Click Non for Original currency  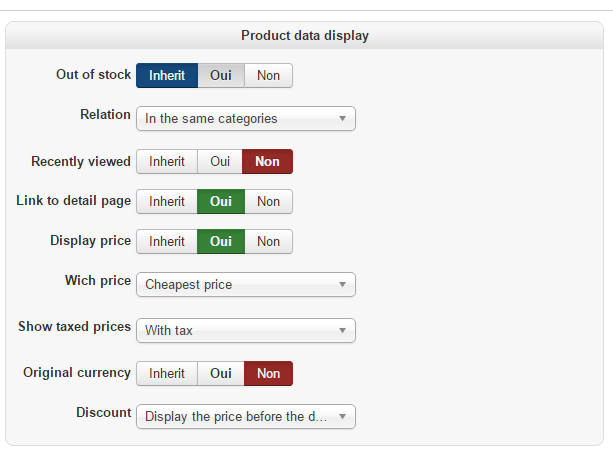click(269, 374)
